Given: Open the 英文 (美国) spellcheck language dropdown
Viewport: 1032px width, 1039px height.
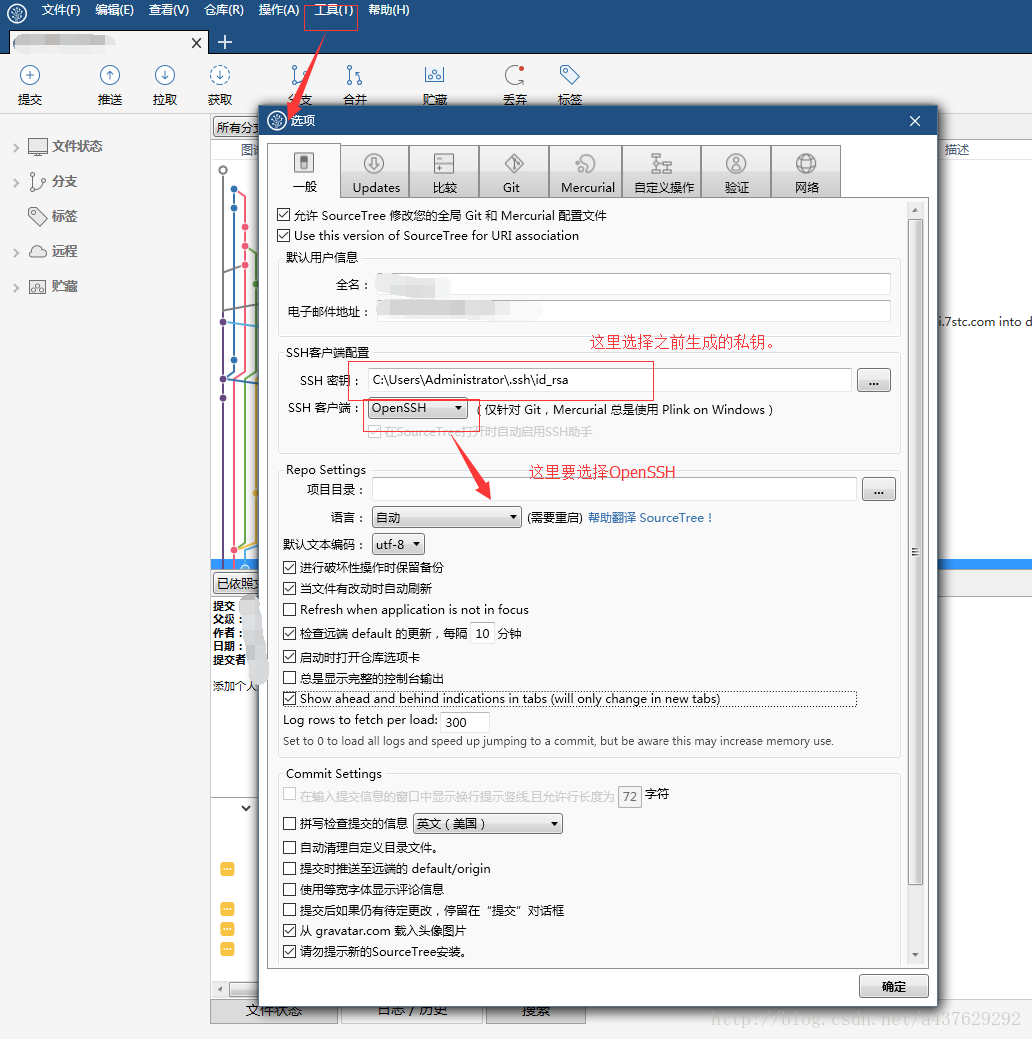Looking at the screenshot, I should coord(487,824).
